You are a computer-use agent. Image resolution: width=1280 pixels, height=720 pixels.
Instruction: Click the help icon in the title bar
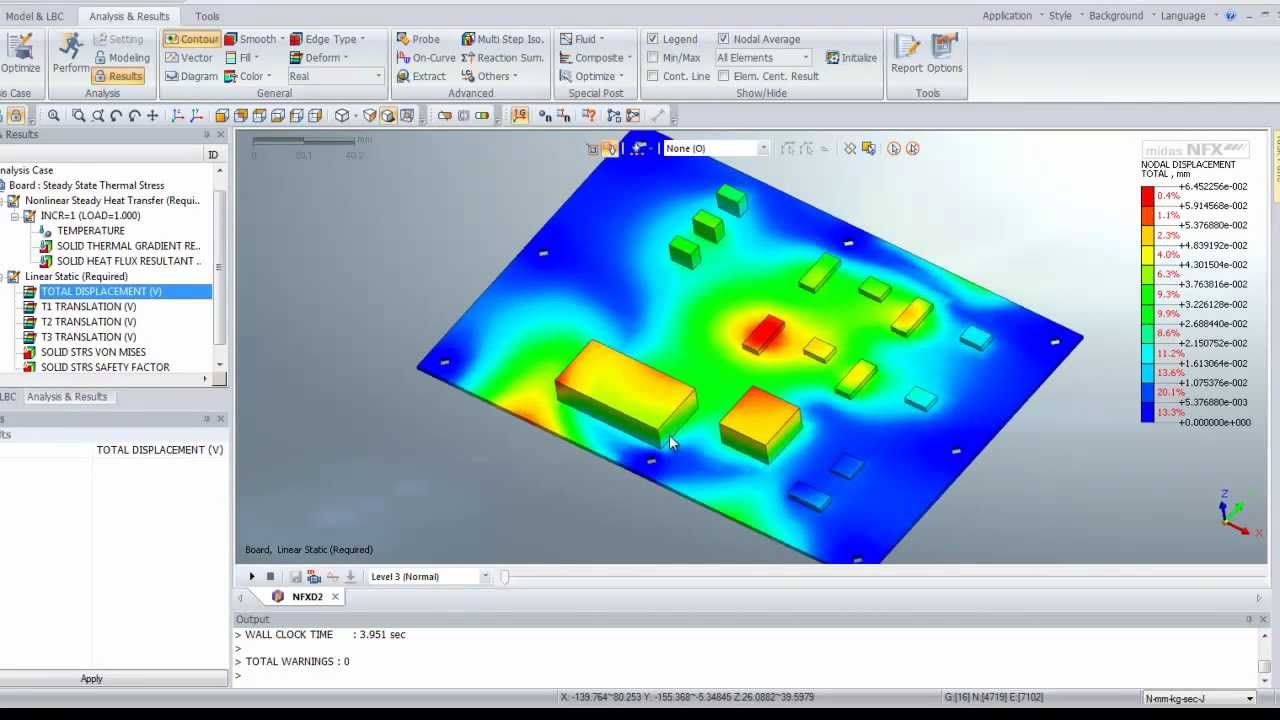click(x=1230, y=15)
